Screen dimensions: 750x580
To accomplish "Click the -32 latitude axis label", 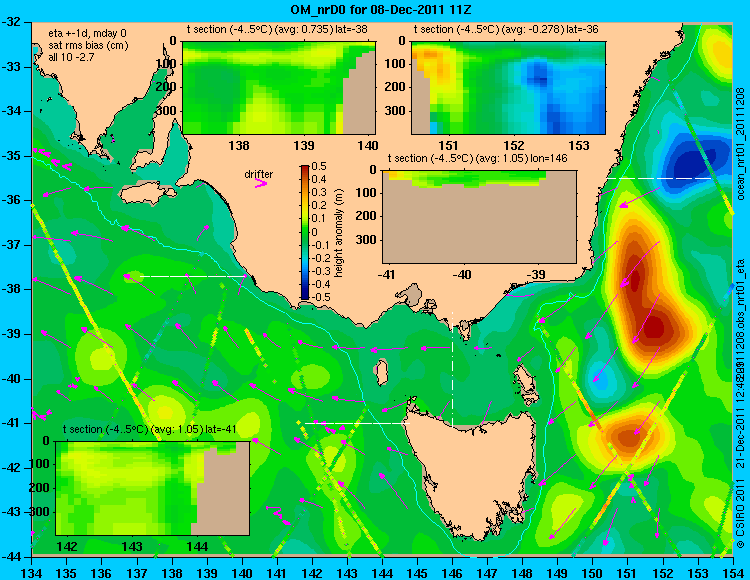I will coord(13,22).
